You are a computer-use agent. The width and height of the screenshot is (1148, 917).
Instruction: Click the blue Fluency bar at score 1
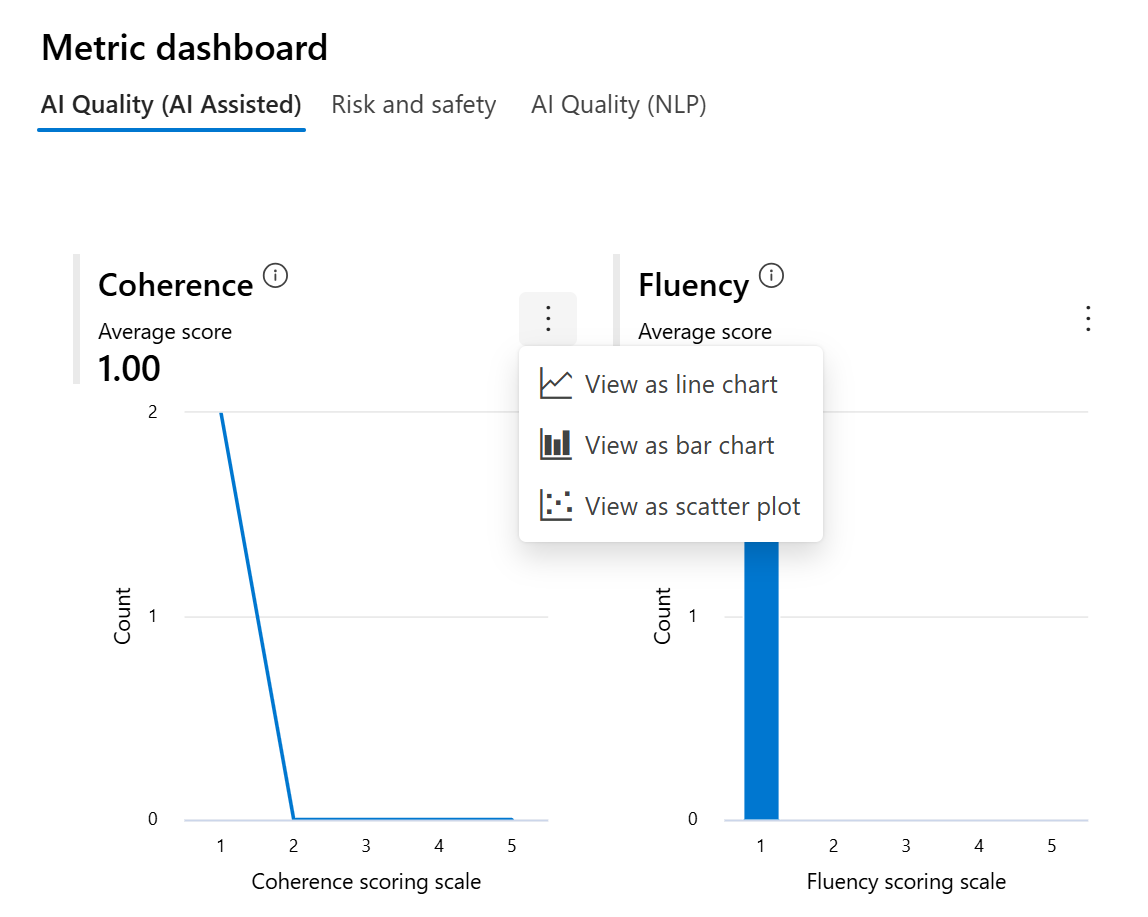point(761,680)
